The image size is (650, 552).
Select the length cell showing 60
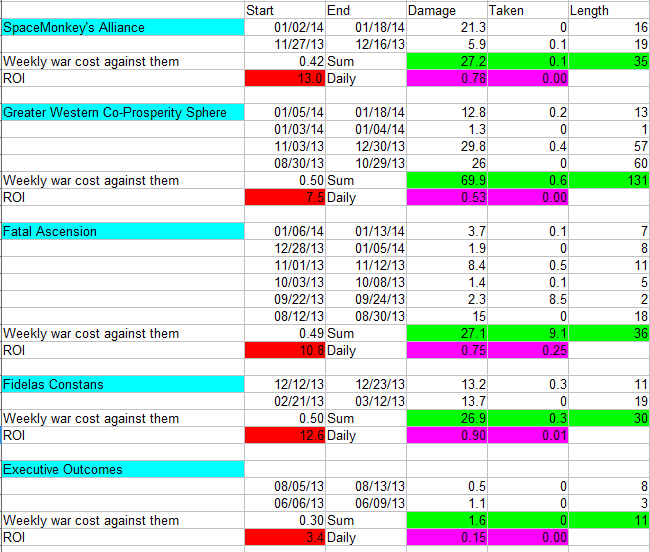tap(609, 163)
